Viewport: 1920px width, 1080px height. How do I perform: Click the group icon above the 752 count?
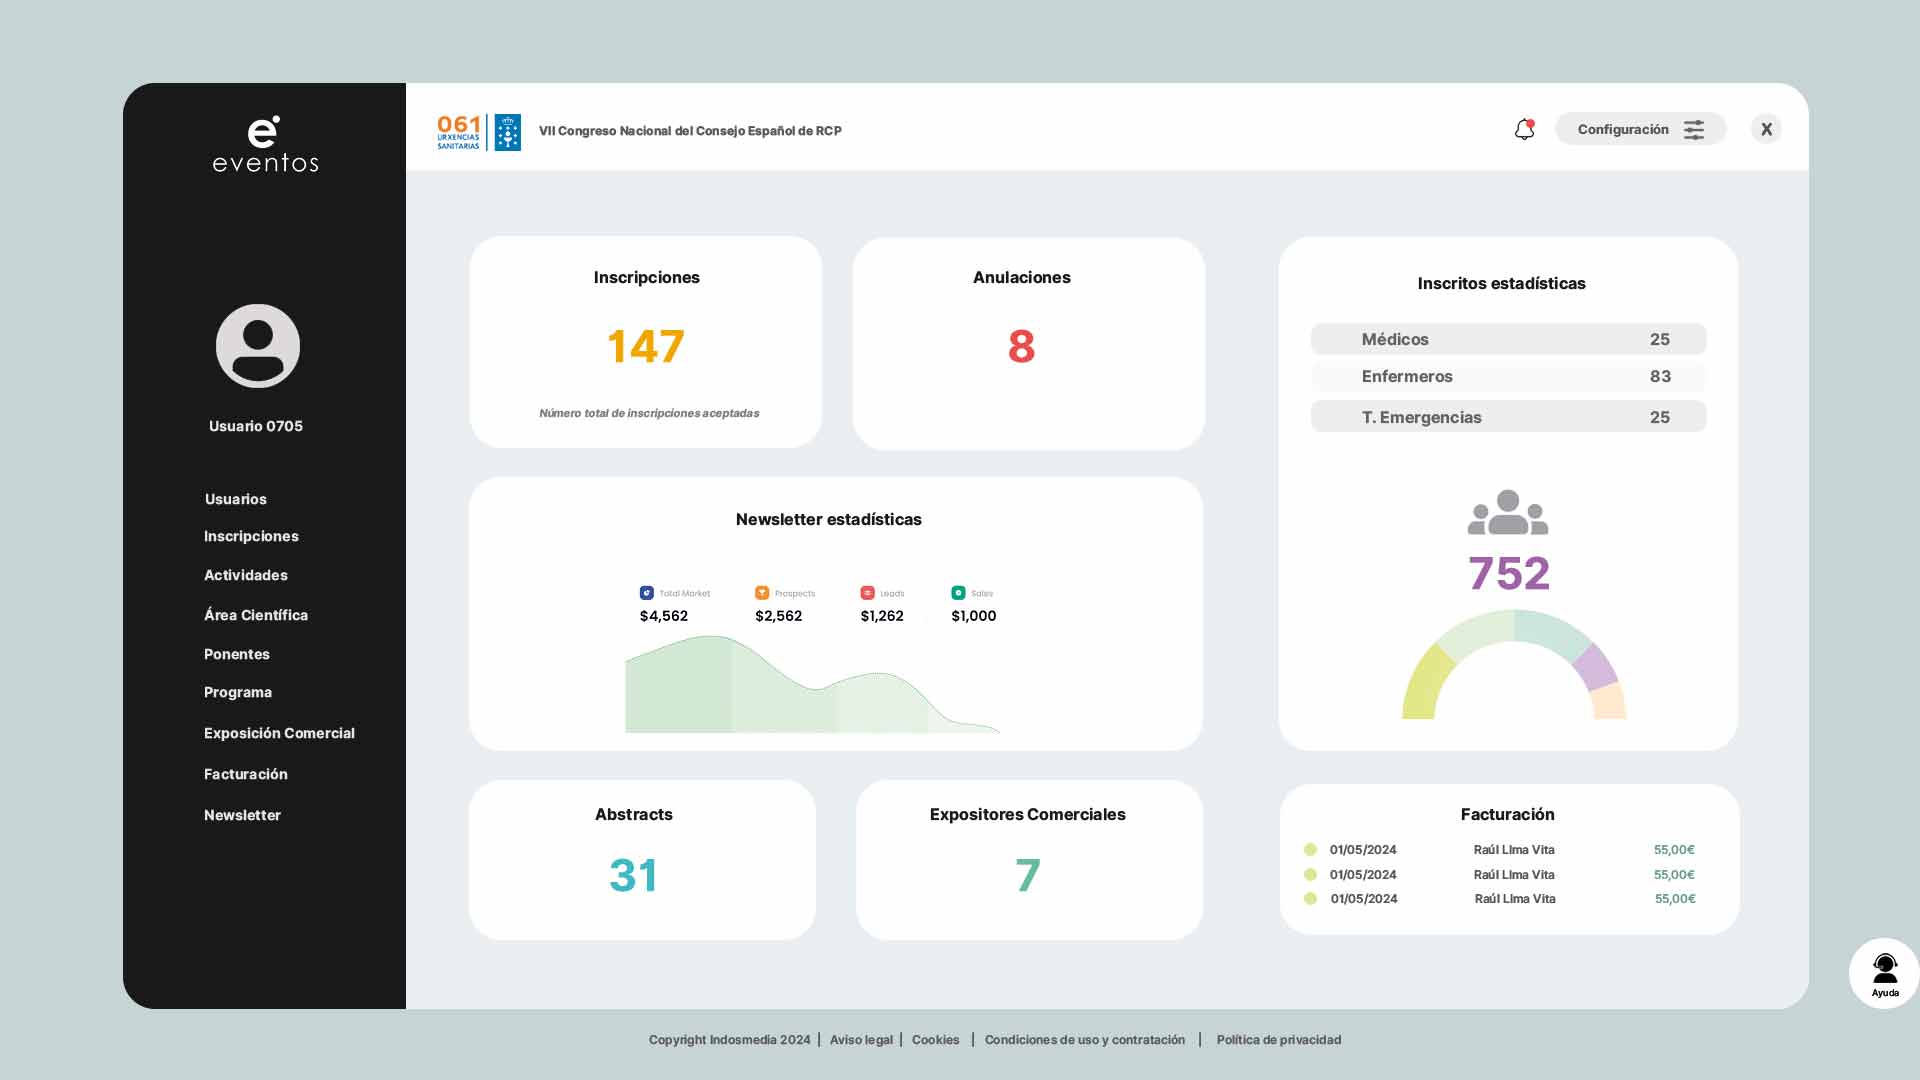[1508, 513]
